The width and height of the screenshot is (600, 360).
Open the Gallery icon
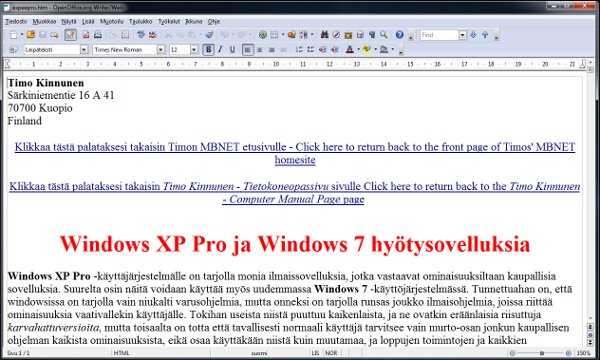tap(348, 35)
